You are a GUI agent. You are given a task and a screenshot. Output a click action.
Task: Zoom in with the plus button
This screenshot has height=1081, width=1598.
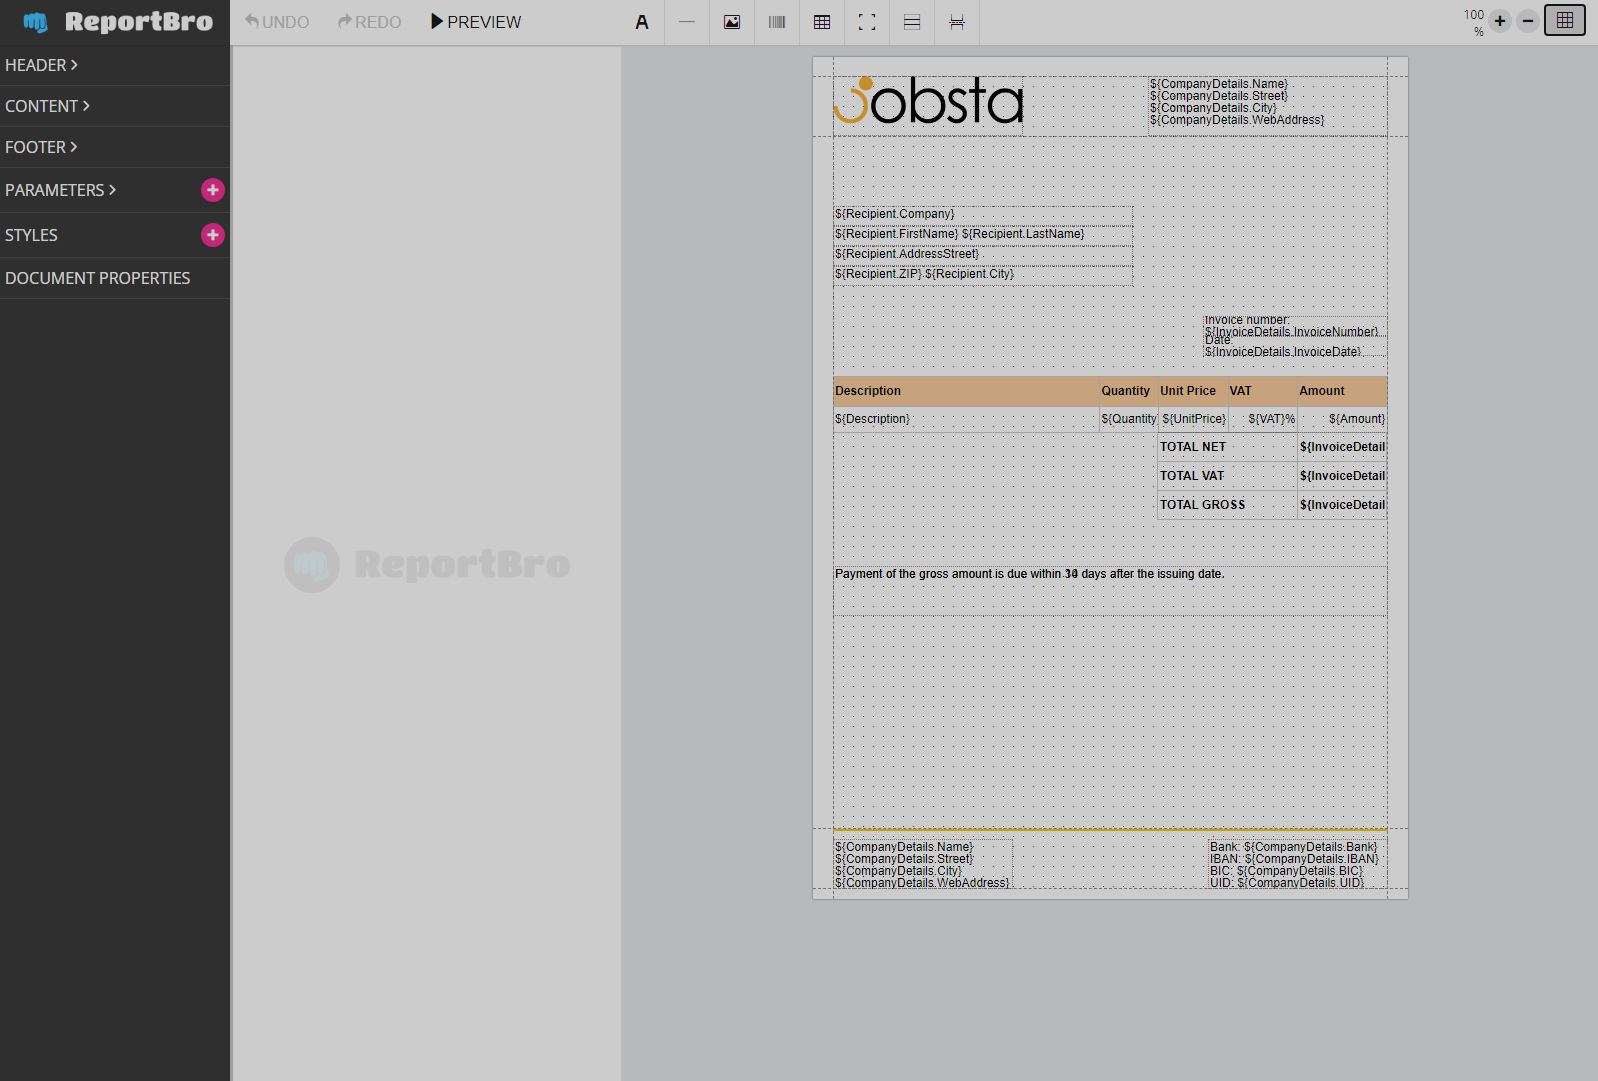(x=1500, y=21)
